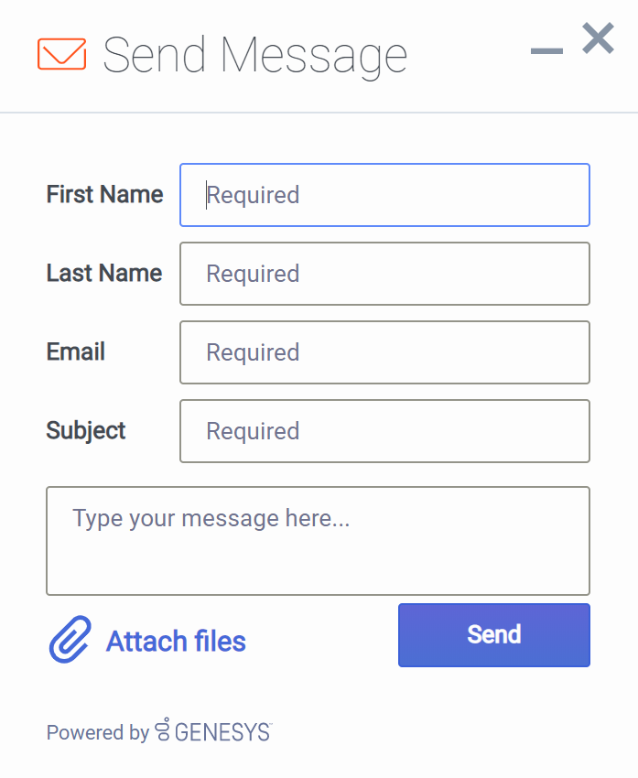Click the paperclip attachment icon

[x=70, y=640]
